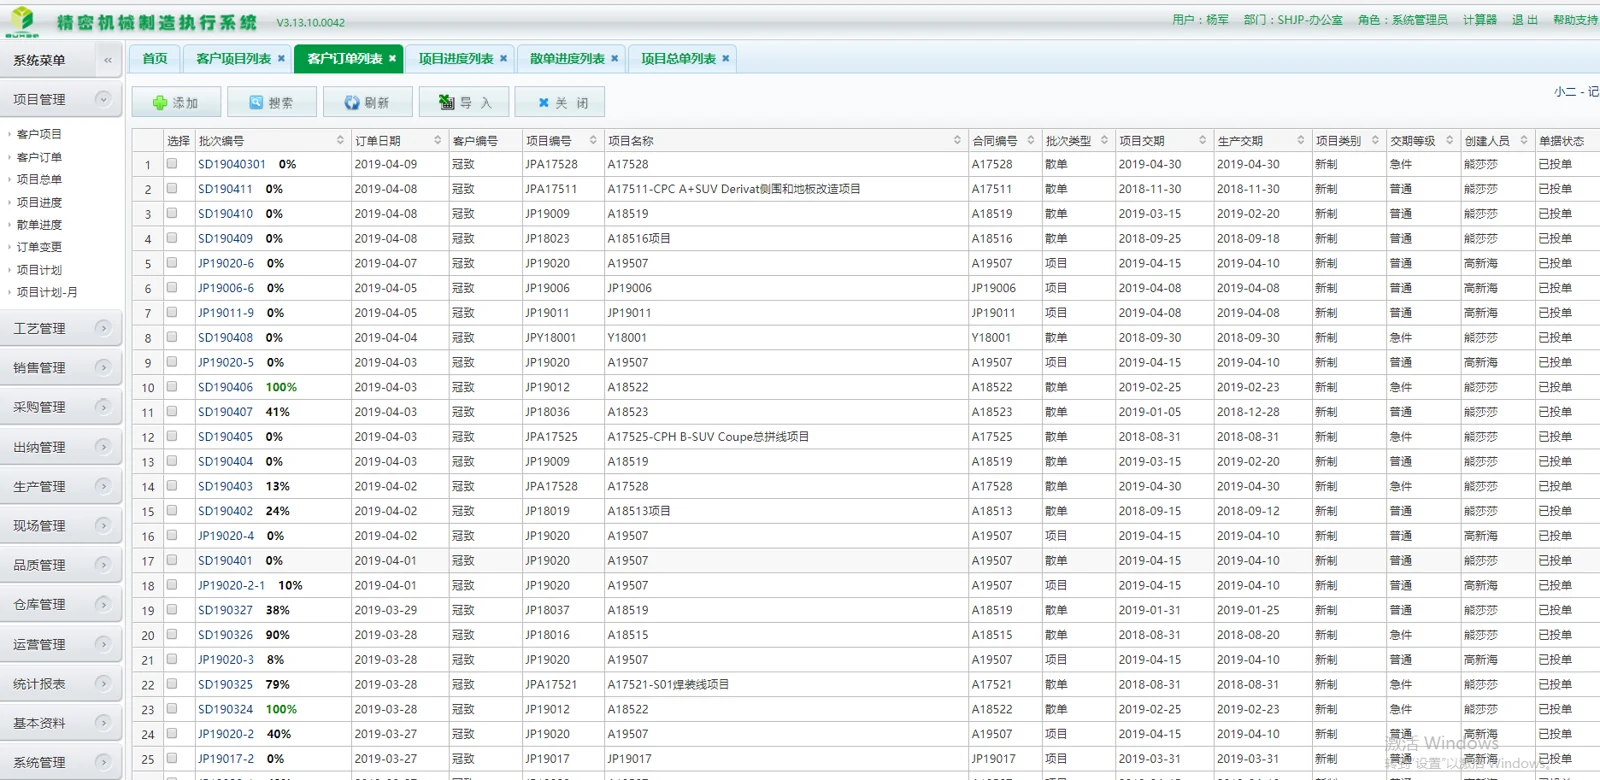Image resolution: width=1600 pixels, height=780 pixels.
Task: Click the 退出 link in header
Action: pyautogui.click(x=1525, y=20)
